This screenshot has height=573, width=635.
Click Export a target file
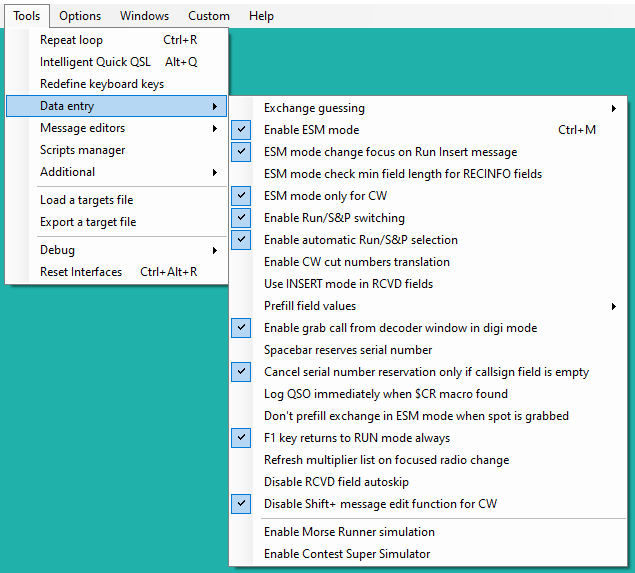pyautogui.click(x=117, y=222)
